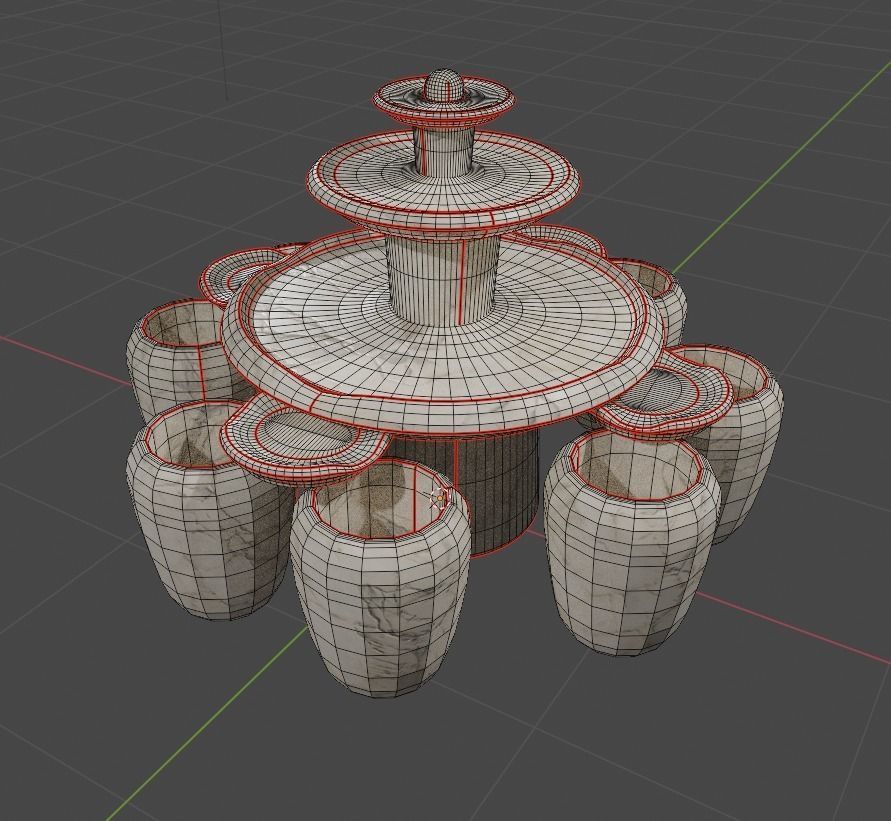Select the jar holding the 3D cursor
The height and width of the screenshot is (821, 891).
pos(380,578)
